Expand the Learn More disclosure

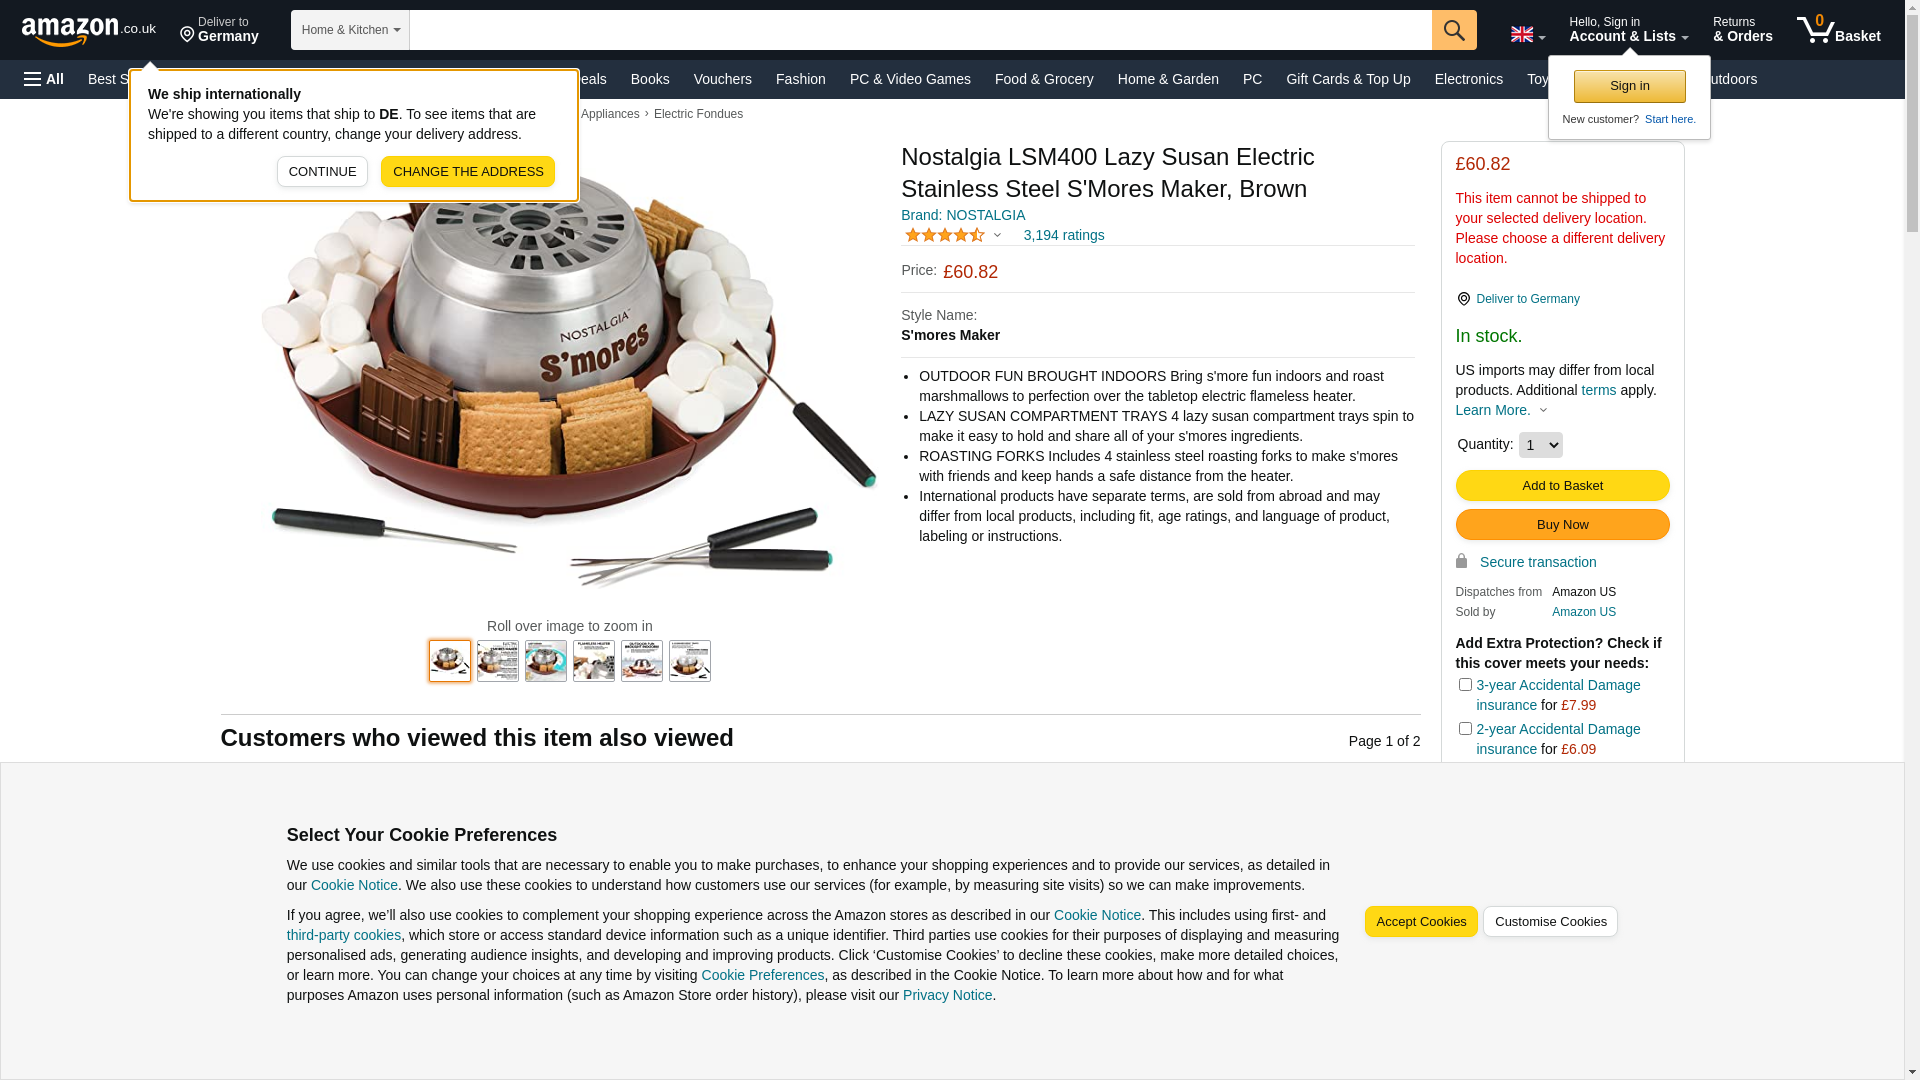pos(1501,410)
